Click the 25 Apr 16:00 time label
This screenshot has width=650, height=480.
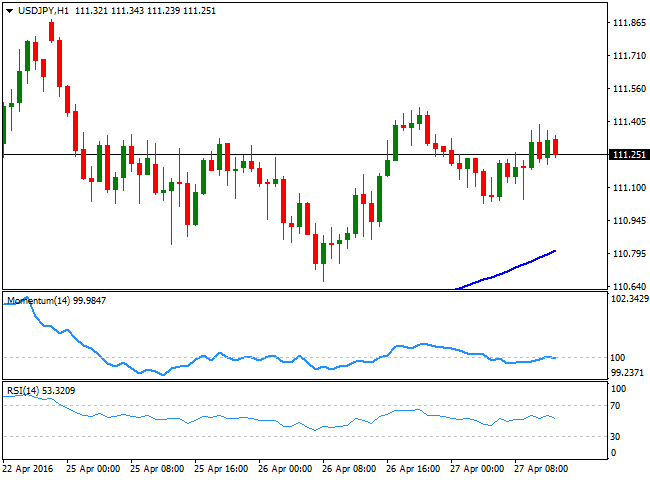click(221, 469)
